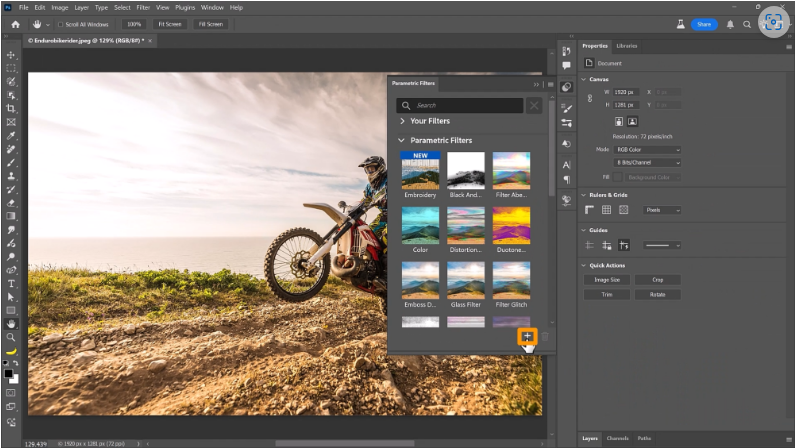Select the Zoom magnifier tool

click(x=11, y=337)
